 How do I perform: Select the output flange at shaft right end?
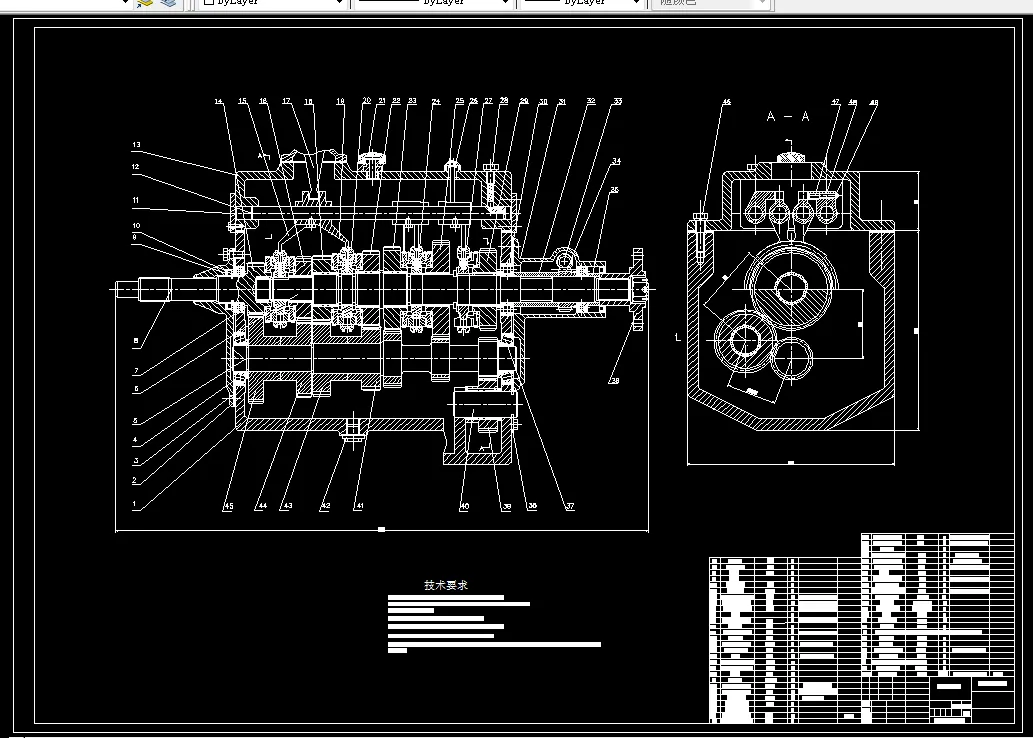[x=638, y=289]
